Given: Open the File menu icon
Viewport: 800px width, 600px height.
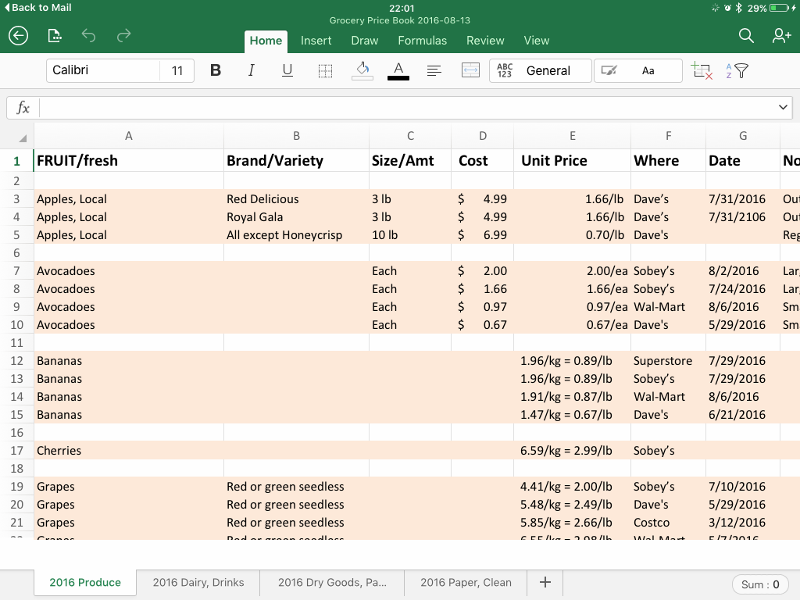Looking at the screenshot, I should click(54, 36).
